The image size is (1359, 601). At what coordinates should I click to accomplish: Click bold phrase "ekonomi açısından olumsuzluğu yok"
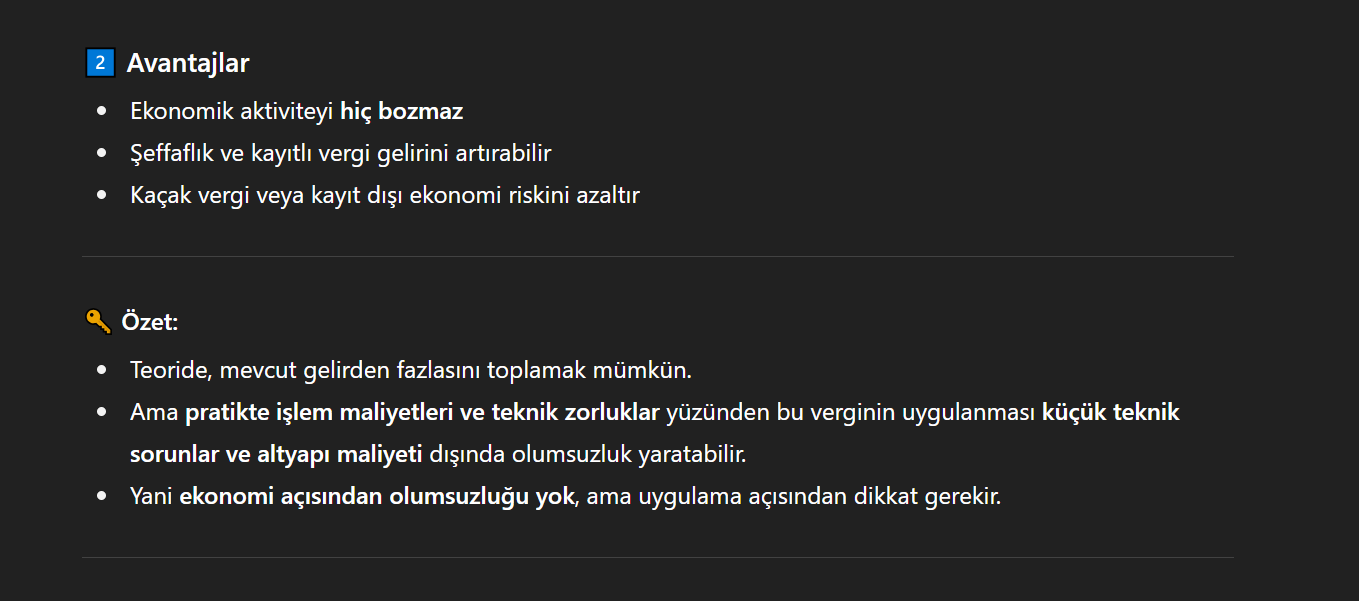(x=377, y=496)
